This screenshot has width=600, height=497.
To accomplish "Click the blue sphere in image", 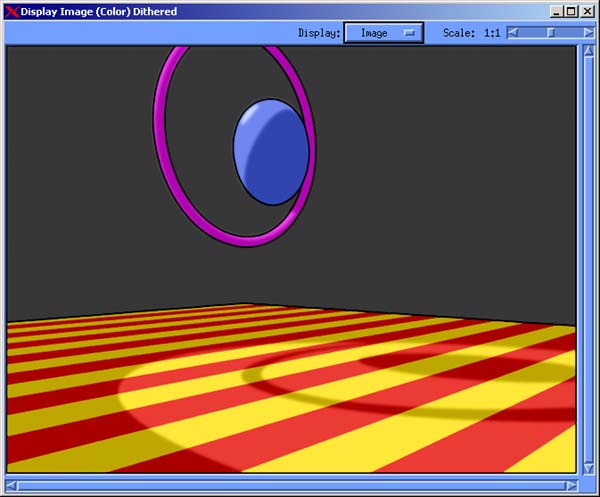I will point(271,152).
